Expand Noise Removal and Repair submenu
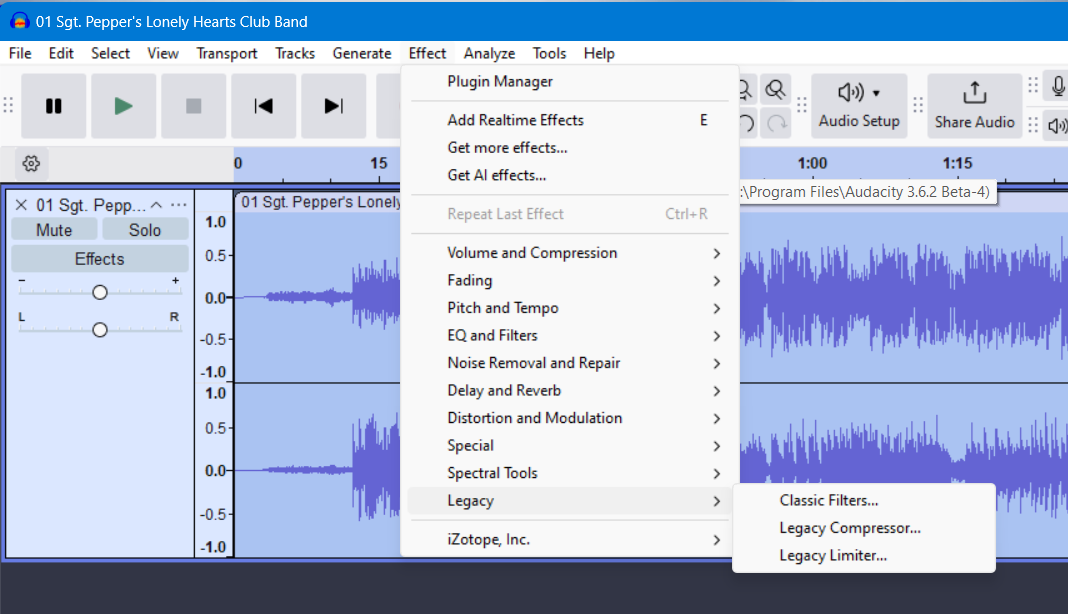Screen dimensions: 1068x614 tap(569, 363)
